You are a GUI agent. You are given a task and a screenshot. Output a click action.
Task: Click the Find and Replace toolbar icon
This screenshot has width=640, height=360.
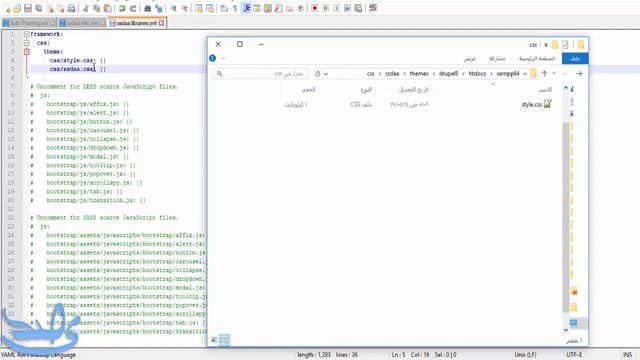point(159,9)
